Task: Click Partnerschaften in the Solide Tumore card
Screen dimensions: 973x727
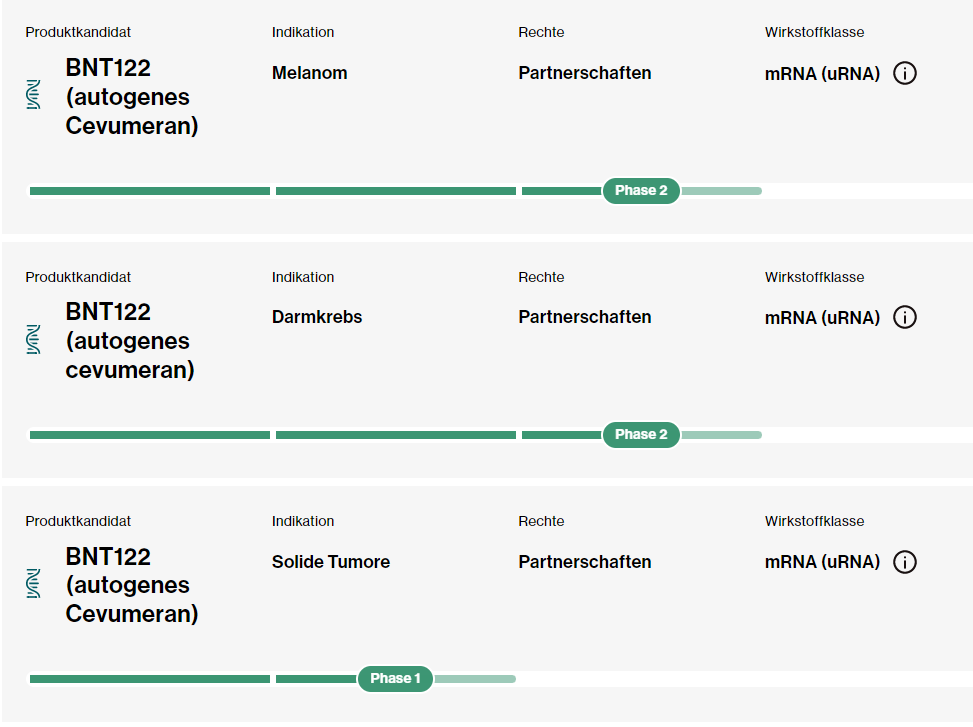Action: pyautogui.click(x=585, y=562)
